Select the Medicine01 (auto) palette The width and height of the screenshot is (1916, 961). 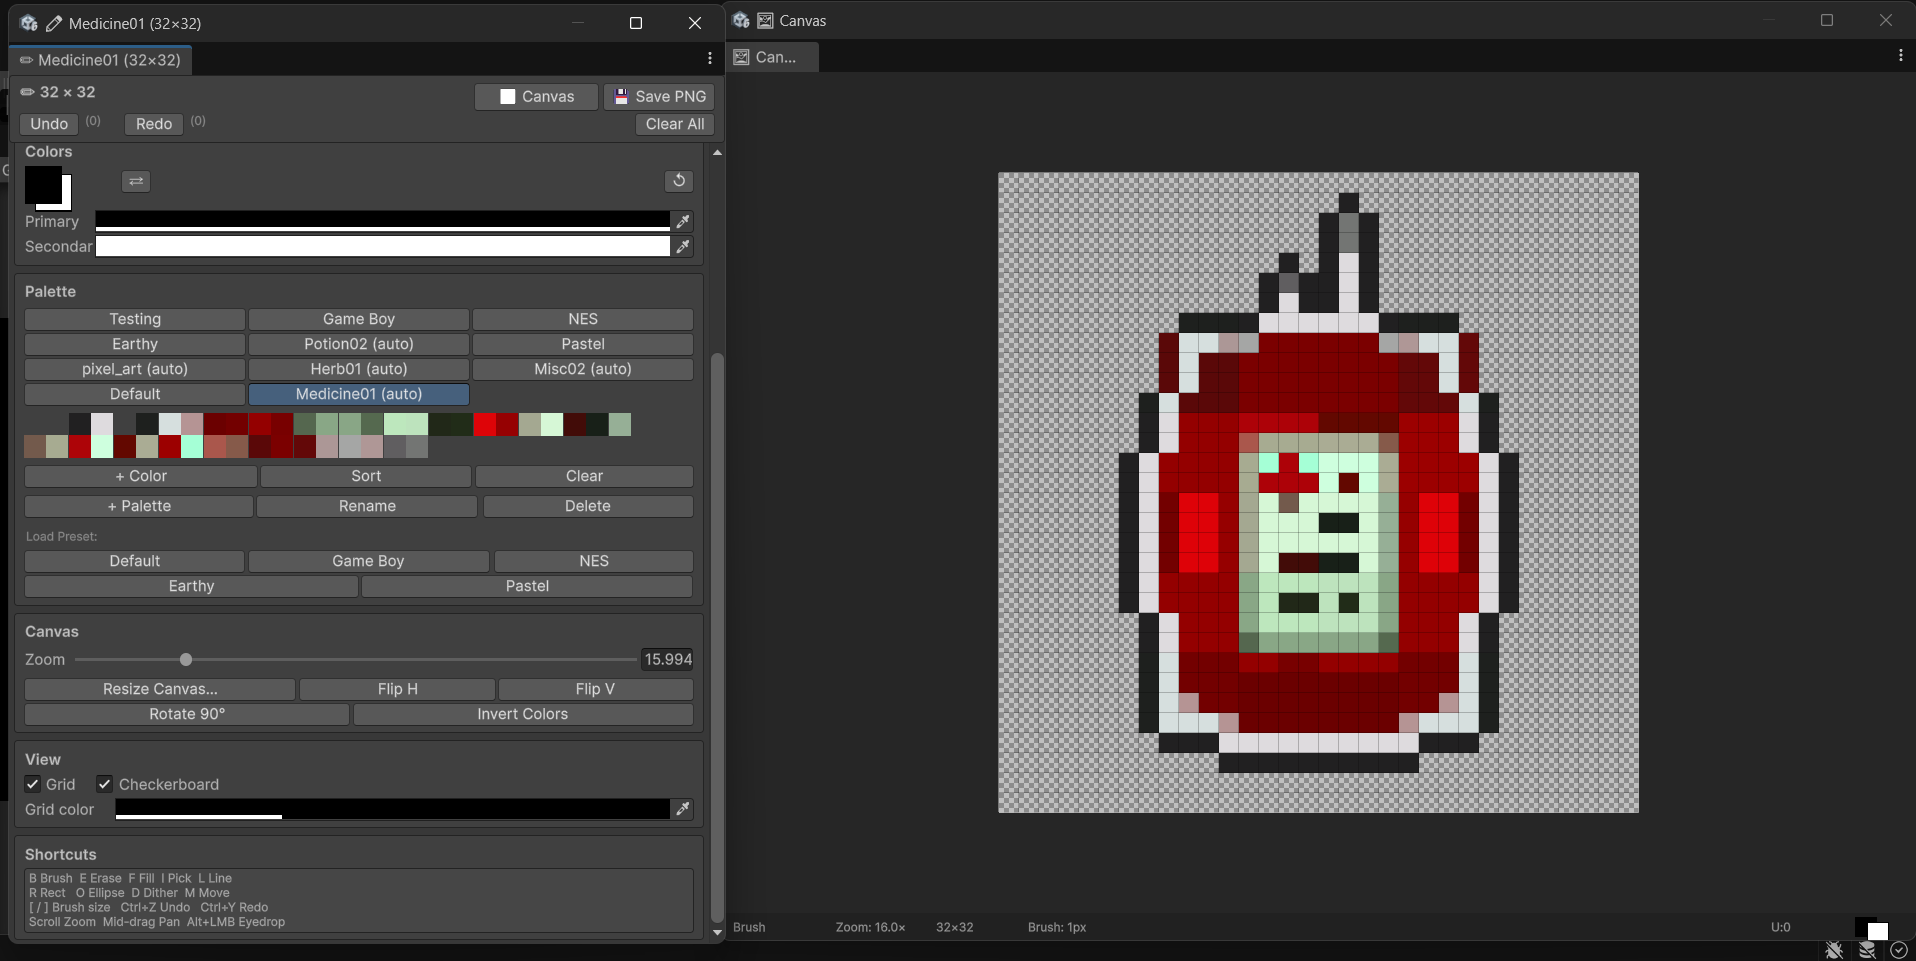click(x=359, y=394)
